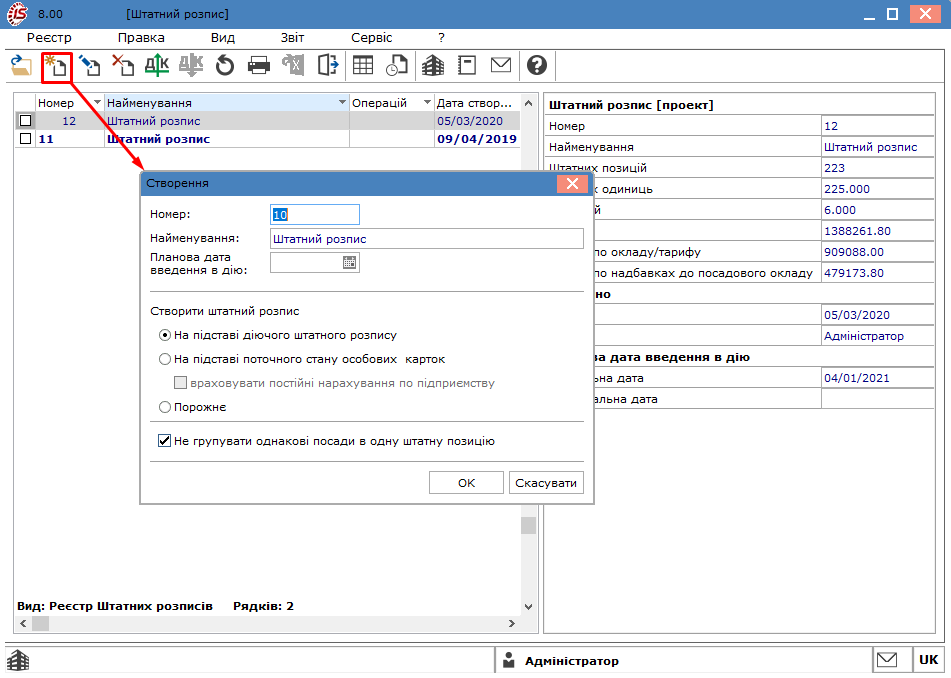Click the registry scroll-up arrow
Screen dimensions: 951x678
pyautogui.click(x=528, y=103)
